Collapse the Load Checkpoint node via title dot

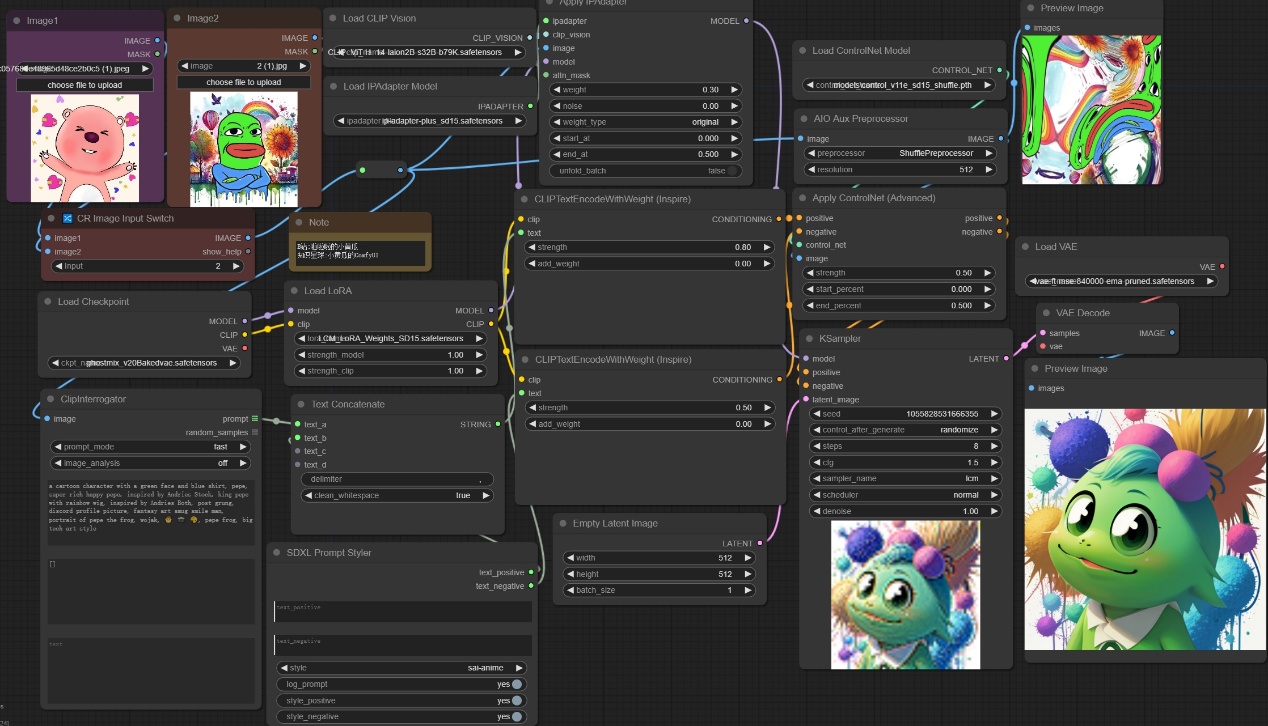(49, 302)
